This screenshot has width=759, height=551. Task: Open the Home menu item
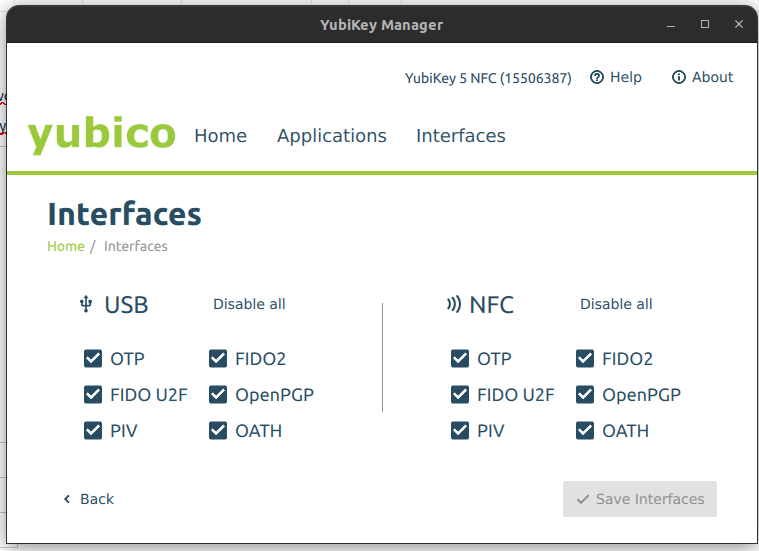(x=221, y=136)
